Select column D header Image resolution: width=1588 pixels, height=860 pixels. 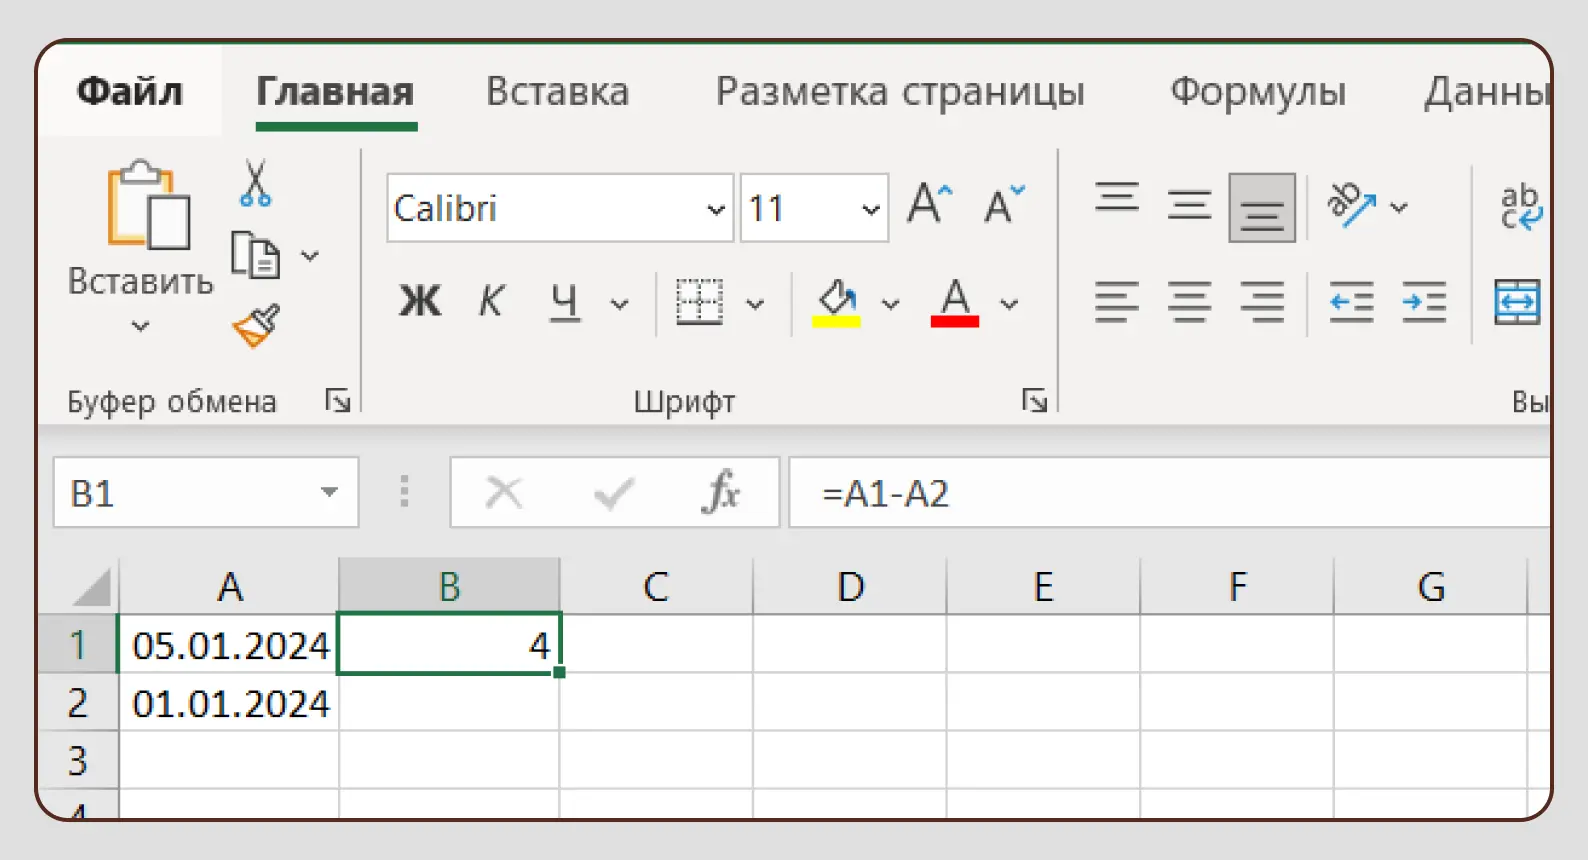(850, 587)
